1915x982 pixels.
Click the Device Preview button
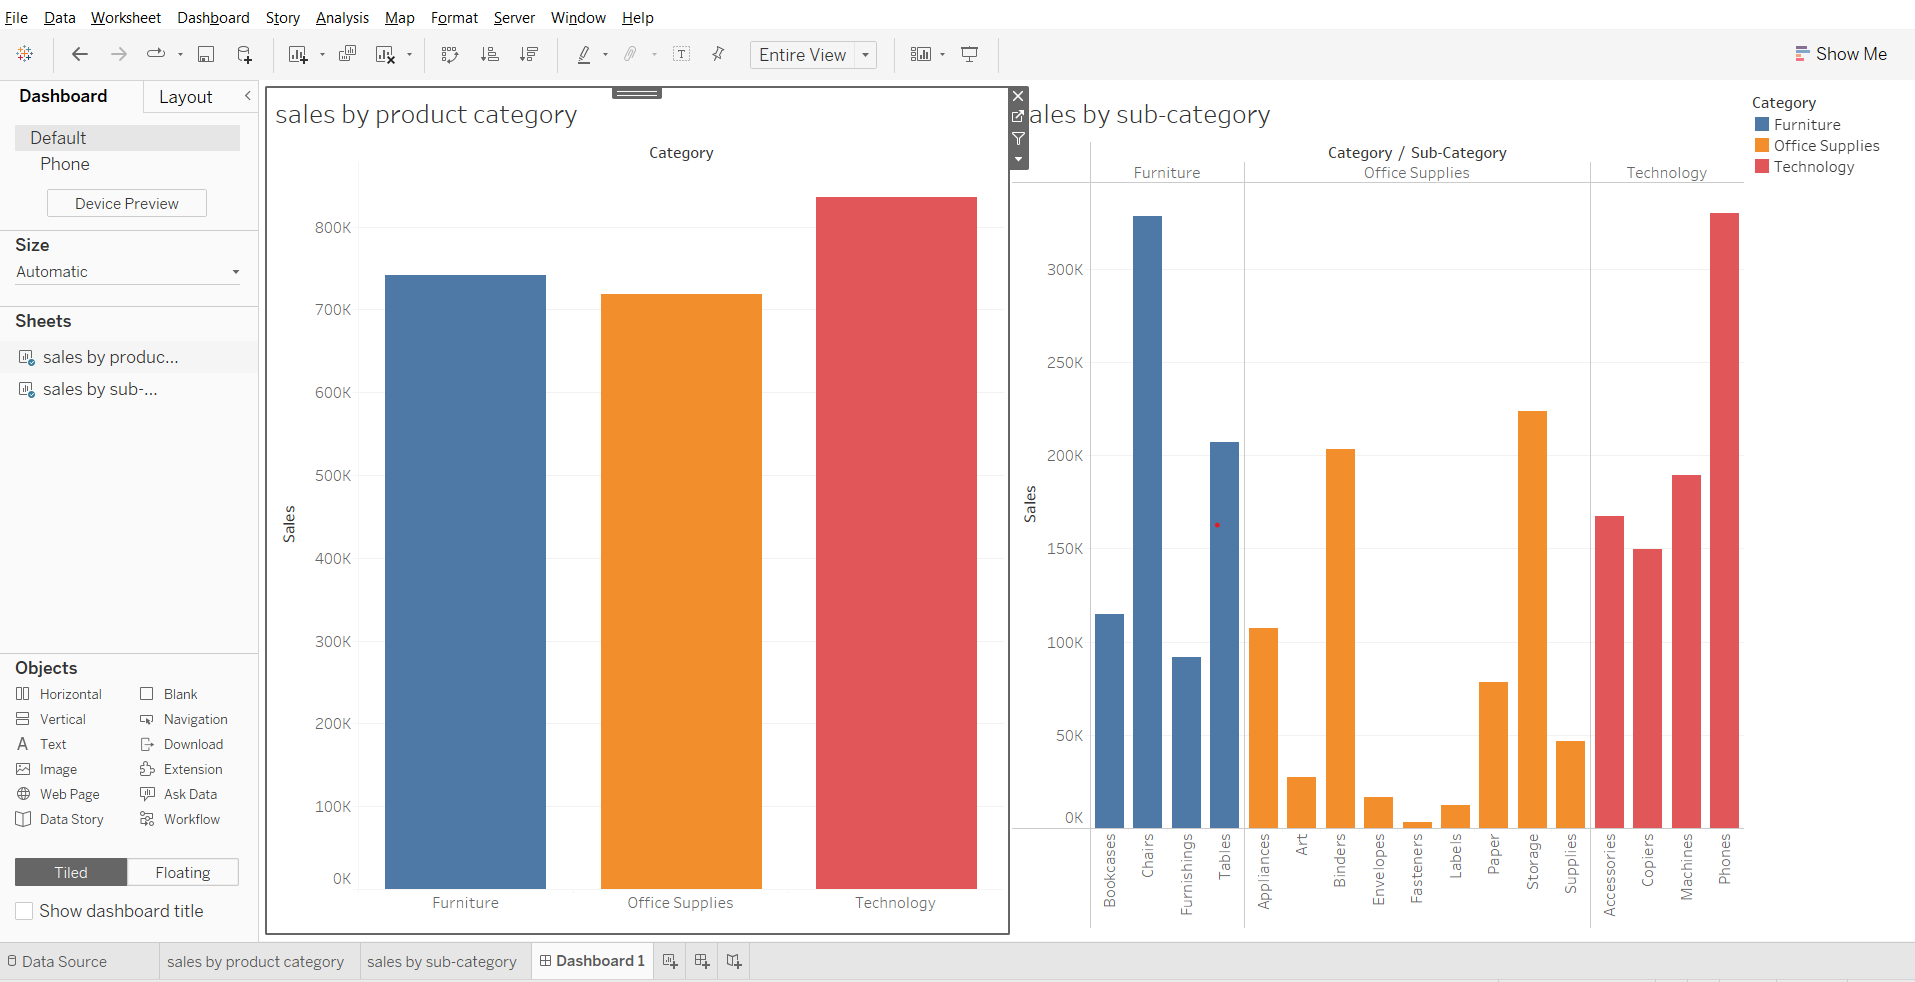point(127,203)
